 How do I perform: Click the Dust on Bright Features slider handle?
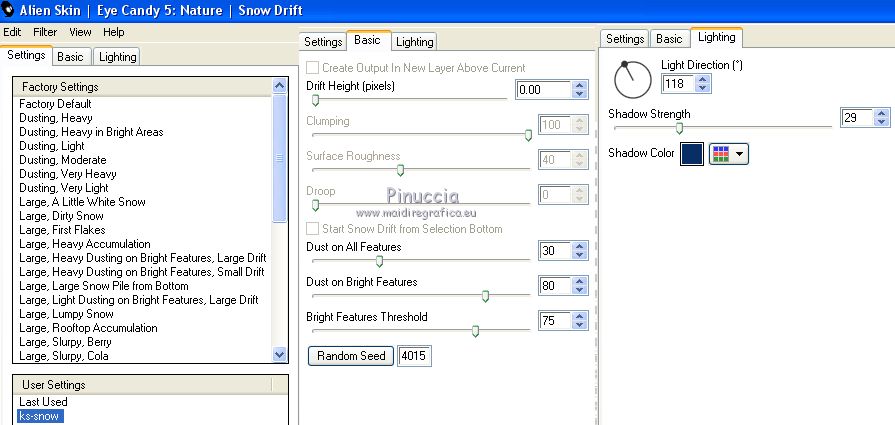point(485,297)
